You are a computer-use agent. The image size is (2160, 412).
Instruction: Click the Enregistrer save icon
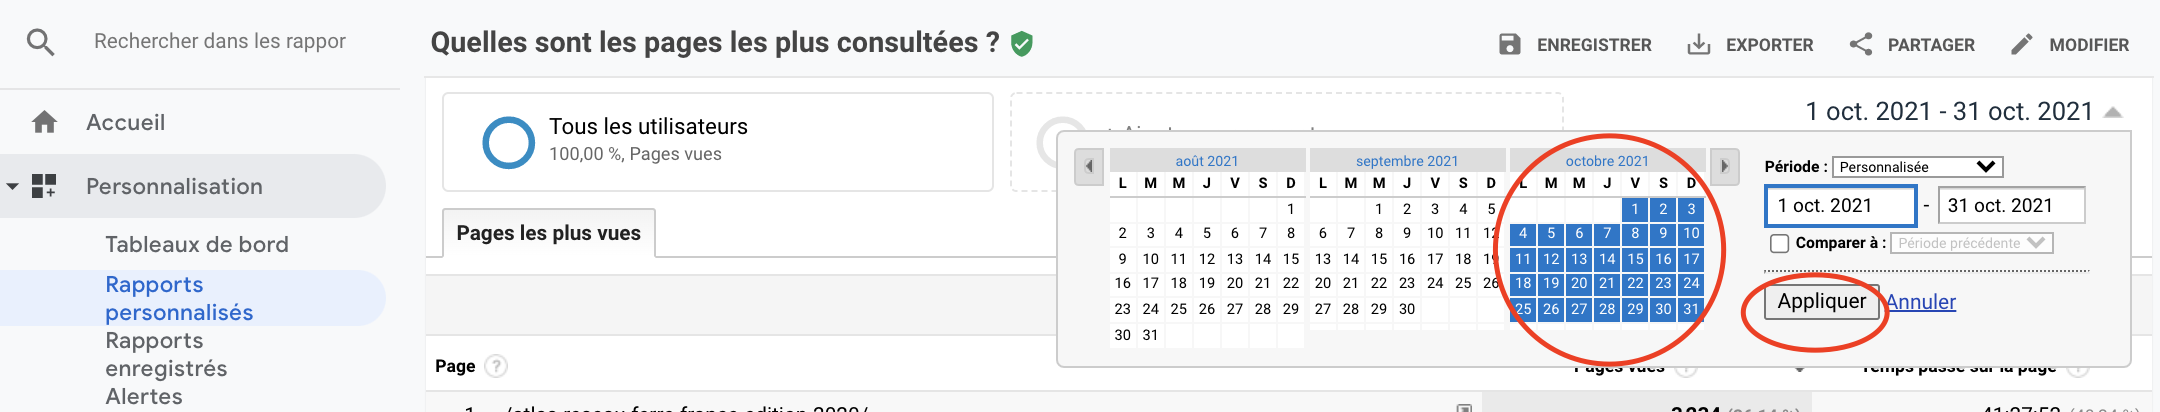(x=1510, y=45)
